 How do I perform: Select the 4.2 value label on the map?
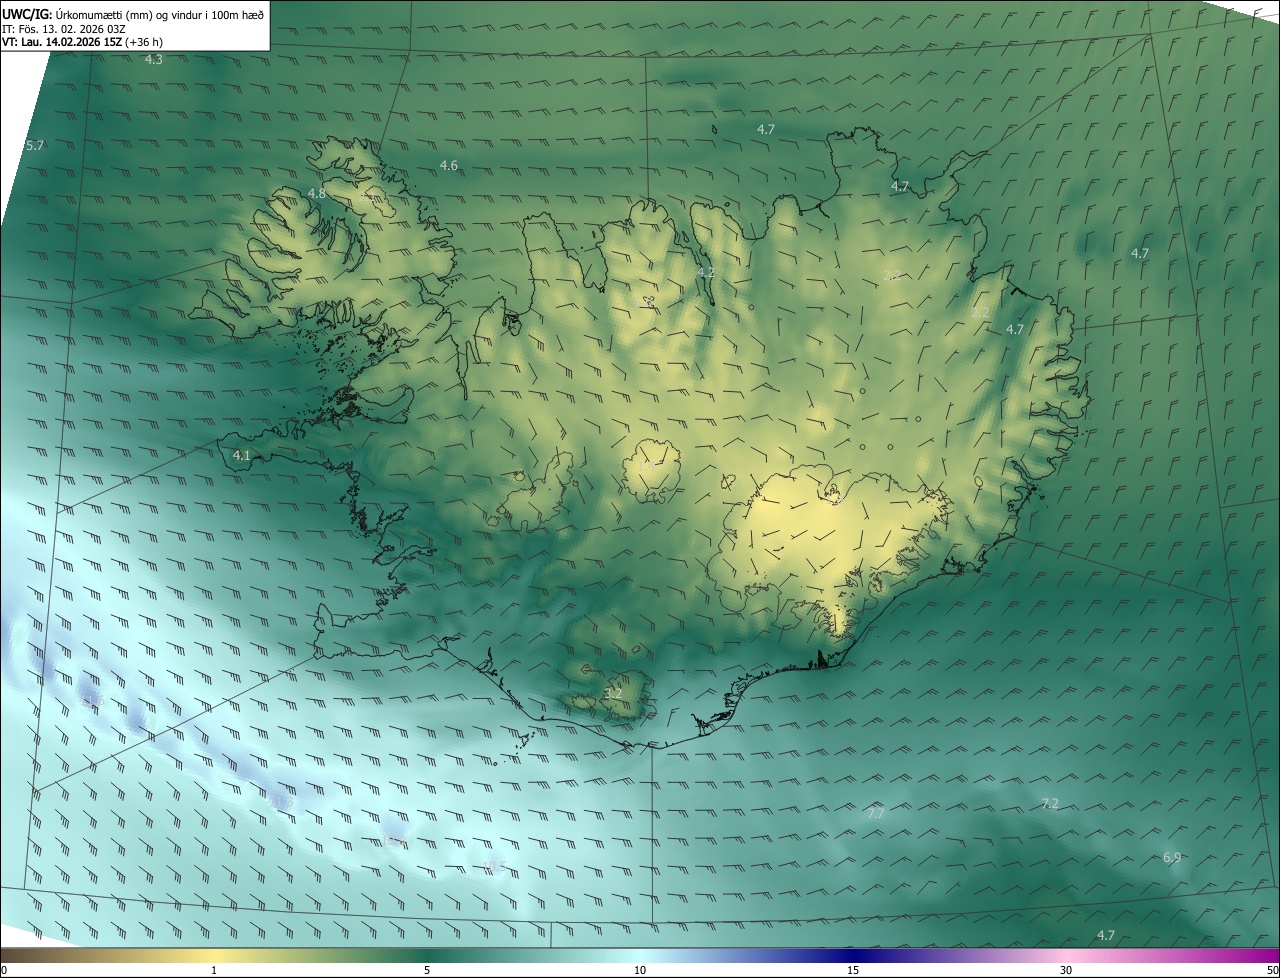click(706, 273)
